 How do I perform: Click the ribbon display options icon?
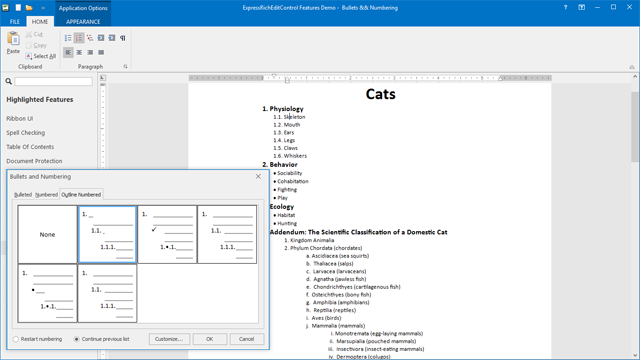tap(582, 7)
